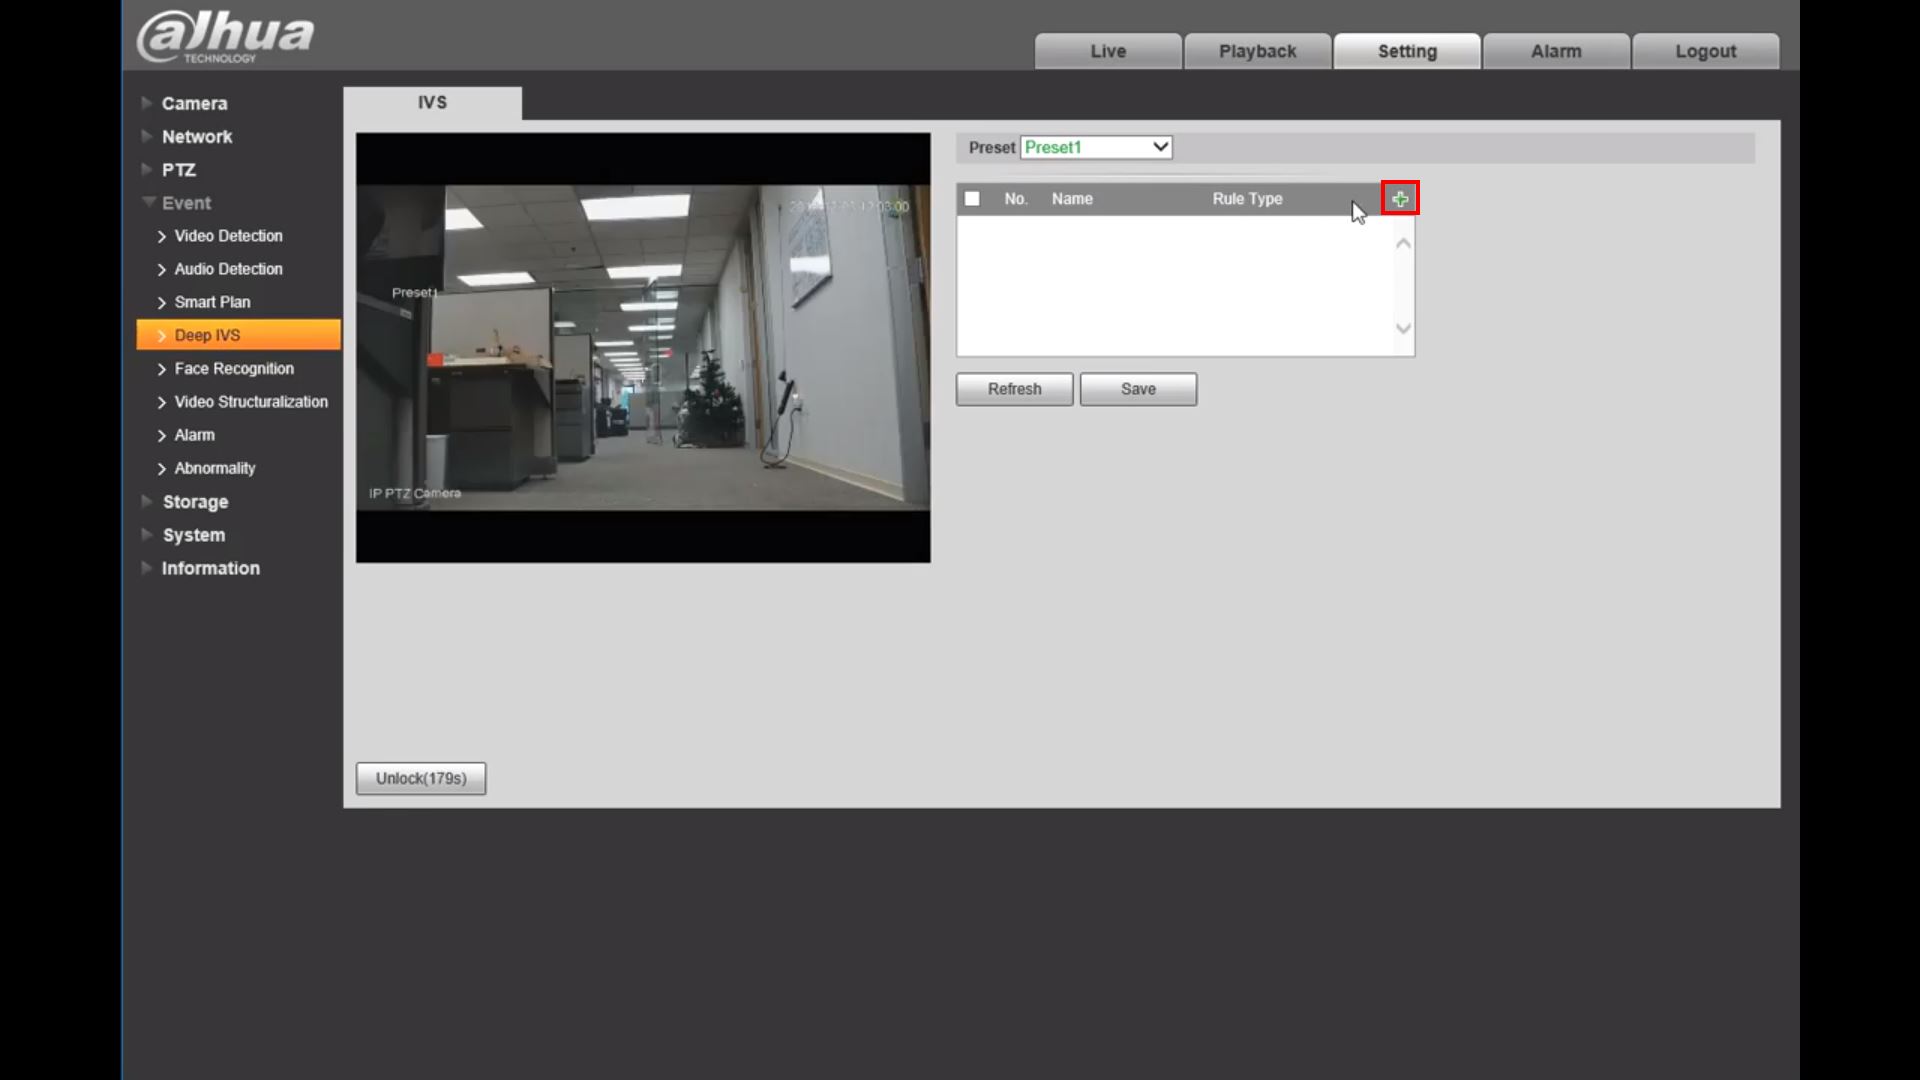Open Video Structuralization settings
This screenshot has width=1920, height=1080.
(x=251, y=401)
